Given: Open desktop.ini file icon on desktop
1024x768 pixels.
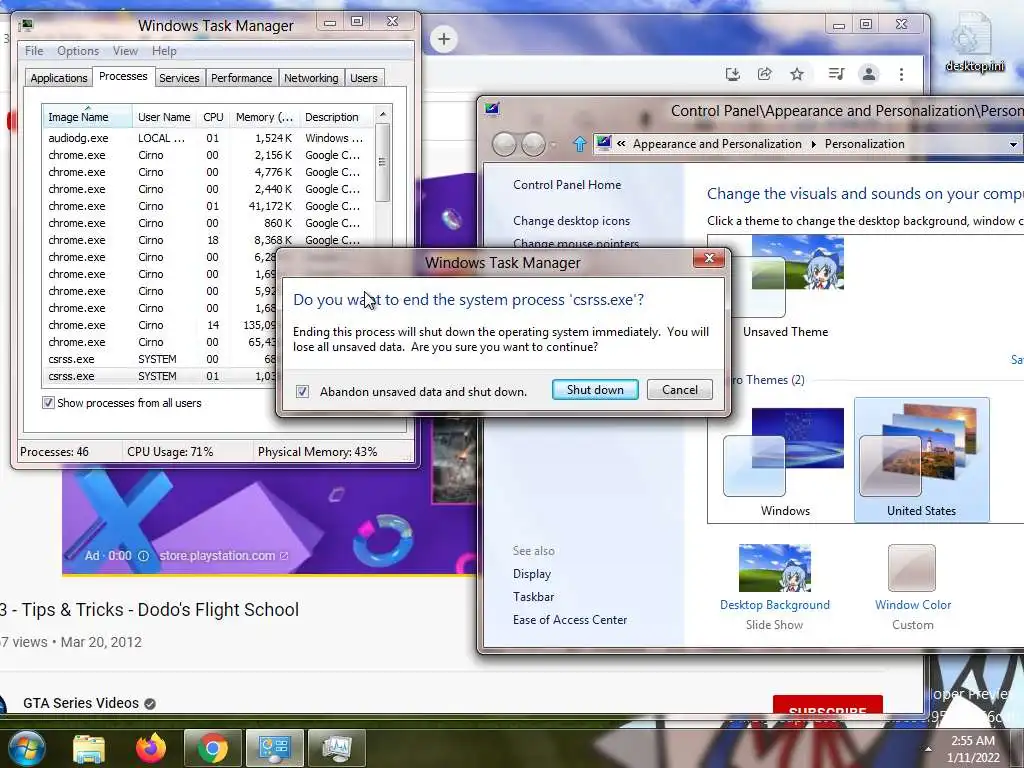Looking at the screenshot, I should click(x=974, y=42).
